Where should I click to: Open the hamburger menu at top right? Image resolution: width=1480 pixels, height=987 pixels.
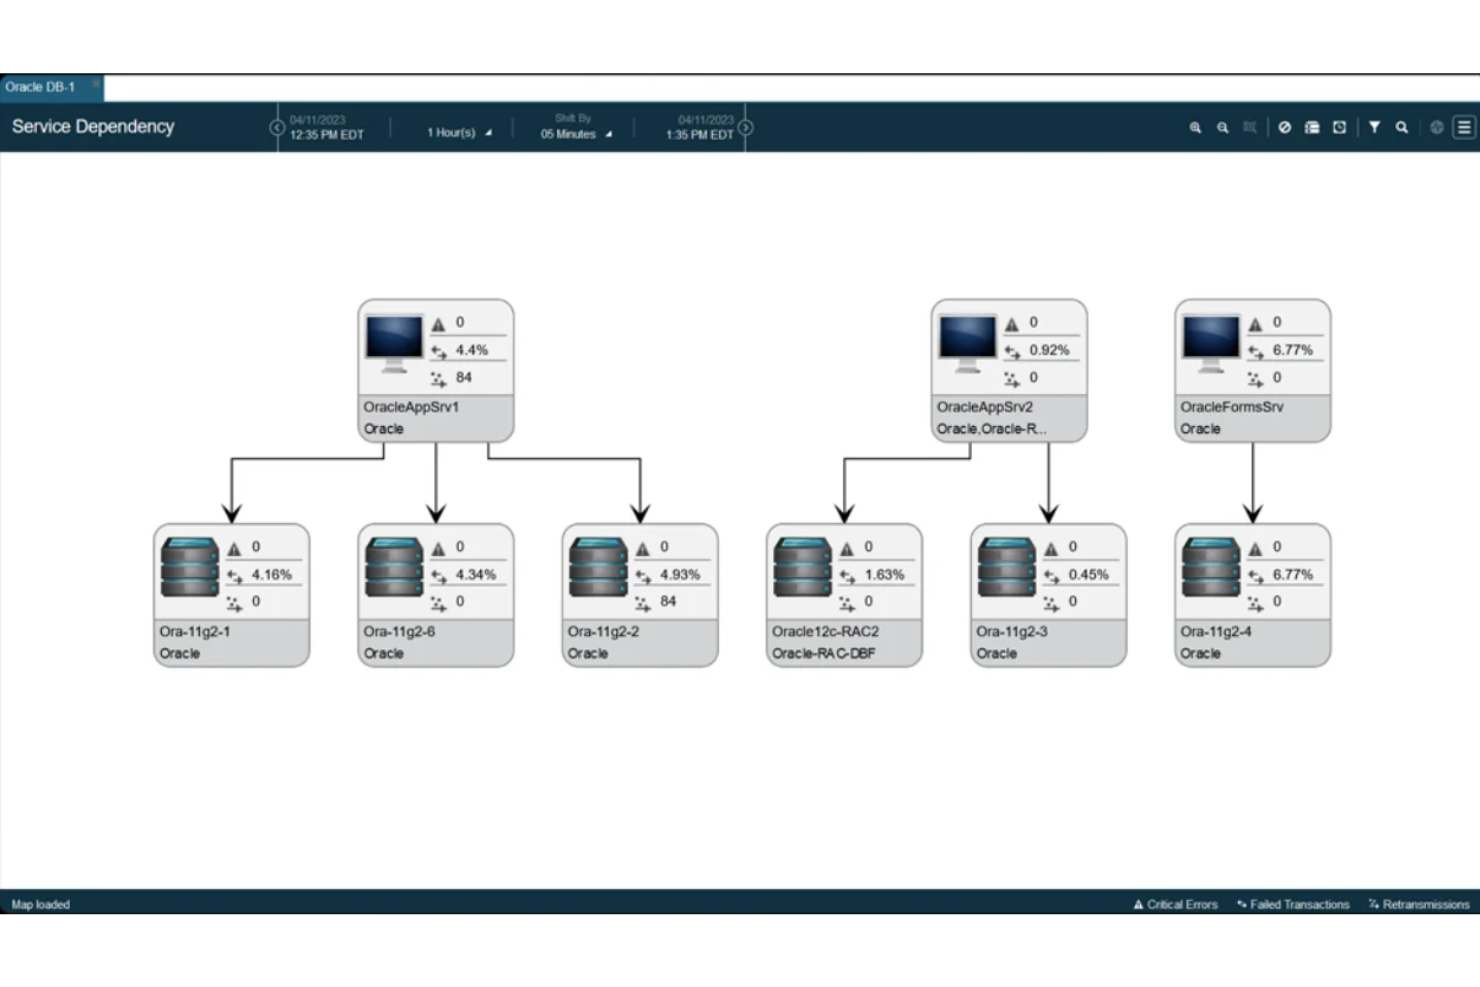pos(1462,128)
